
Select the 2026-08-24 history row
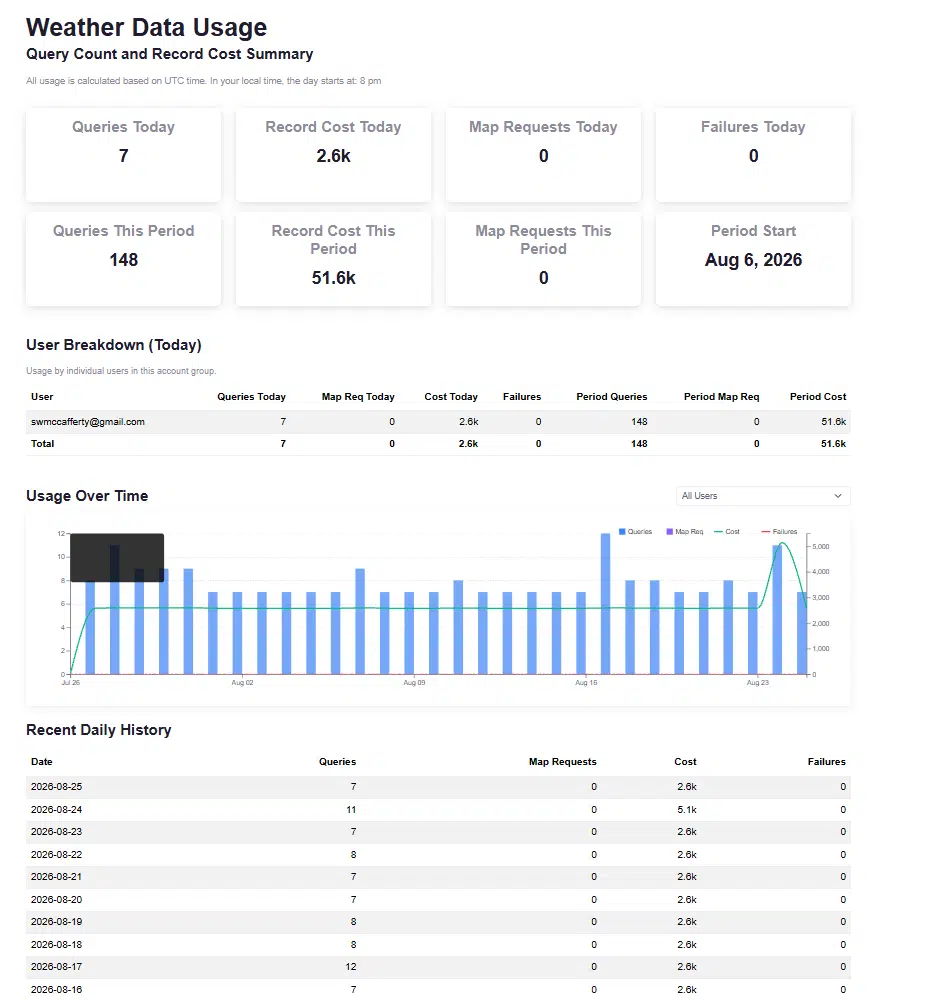(x=438, y=809)
